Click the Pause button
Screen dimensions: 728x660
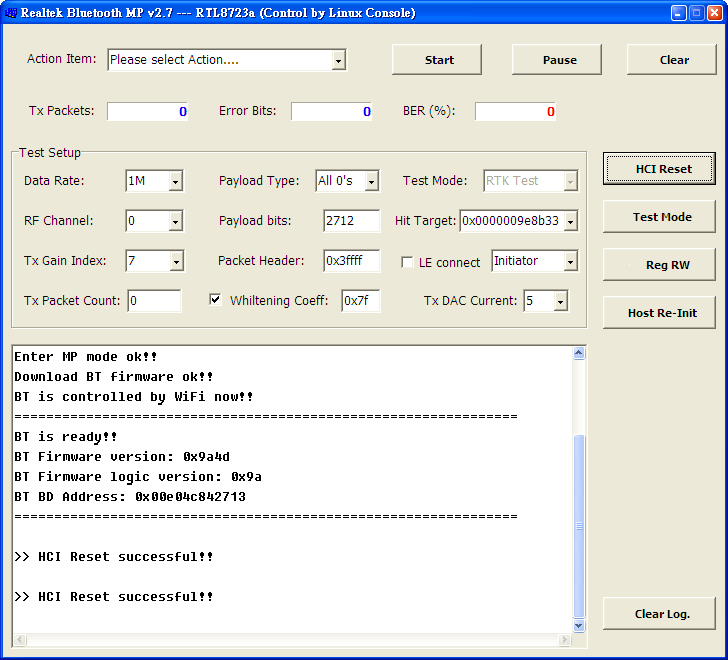coord(557,60)
